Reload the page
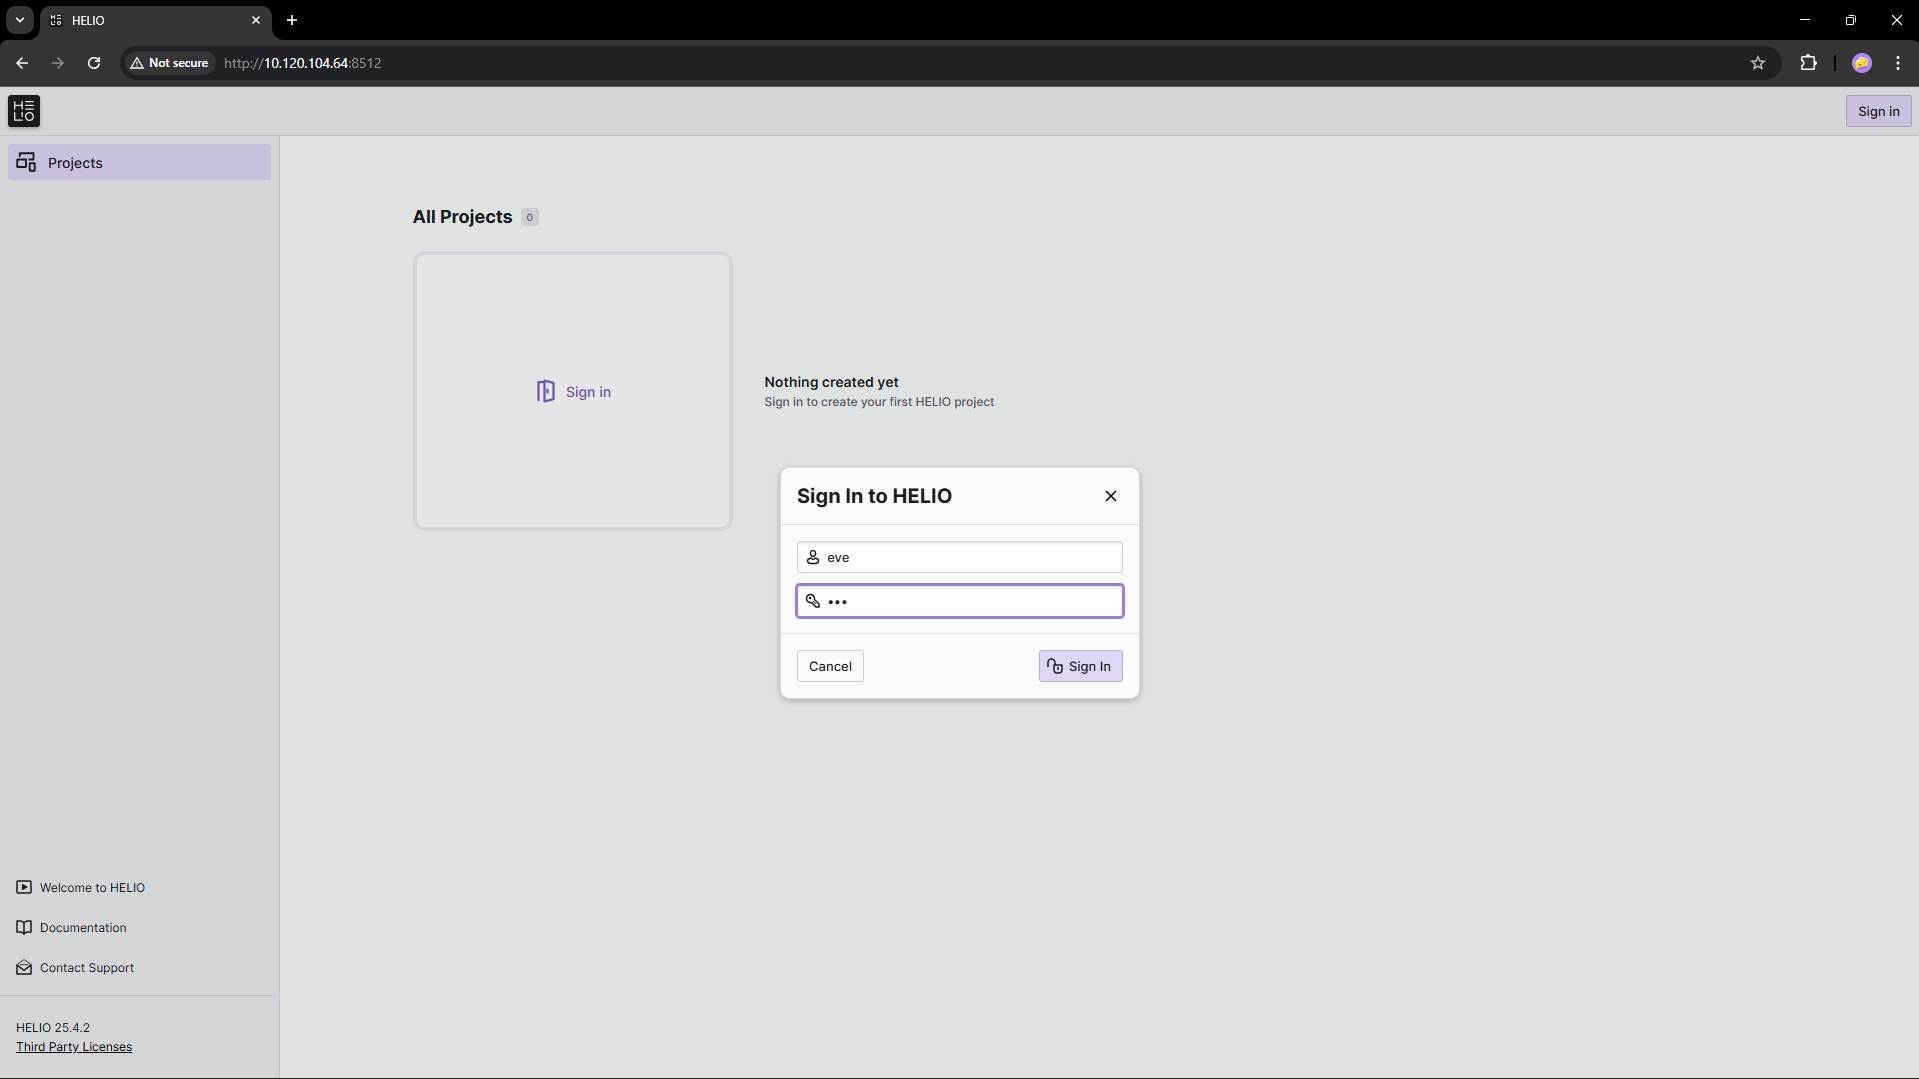Image resolution: width=1919 pixels, height=1079 pixels. tap(94, 63)
